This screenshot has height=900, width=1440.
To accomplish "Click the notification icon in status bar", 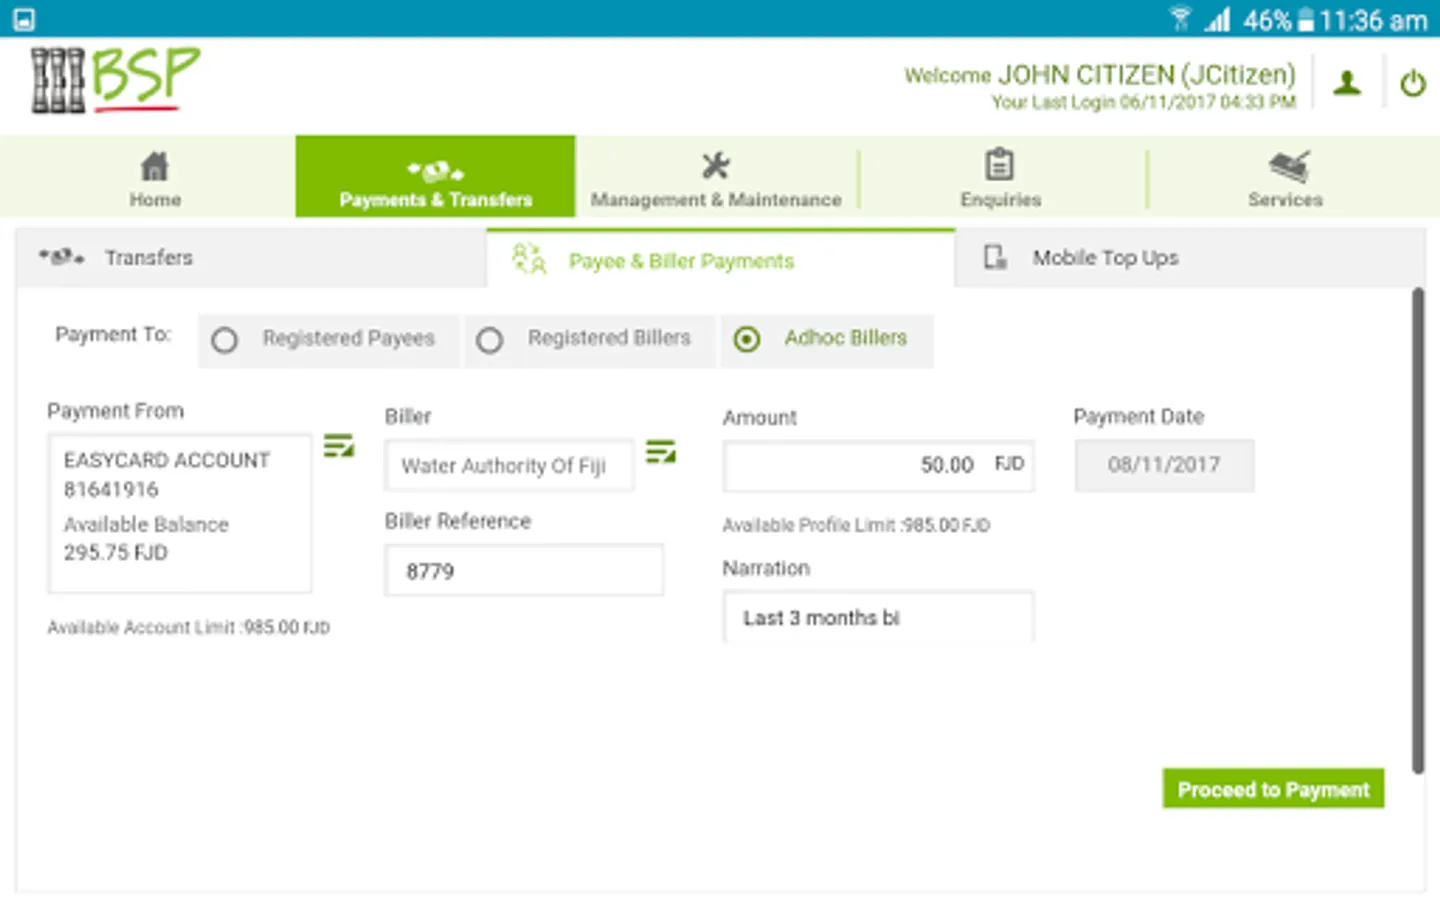I will point(24,19).
